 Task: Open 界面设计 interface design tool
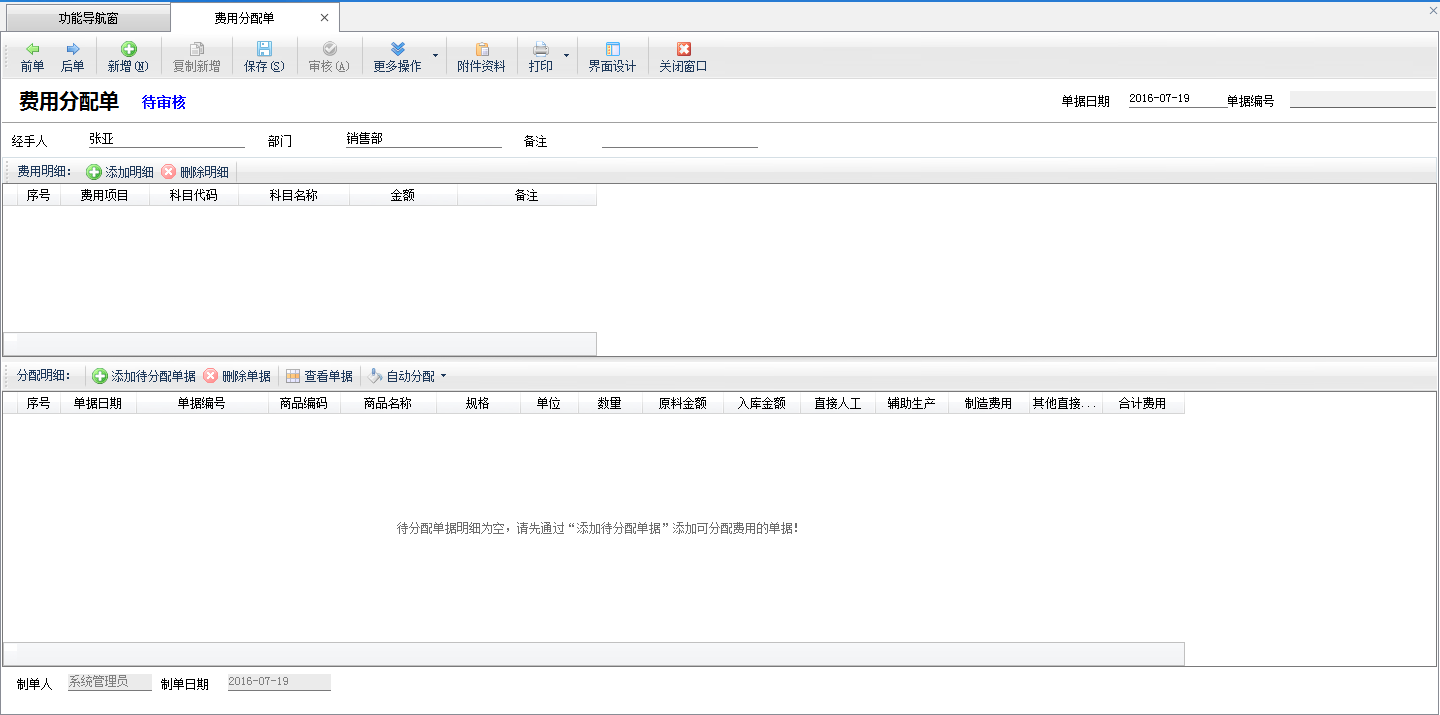(x=612, y=49)
